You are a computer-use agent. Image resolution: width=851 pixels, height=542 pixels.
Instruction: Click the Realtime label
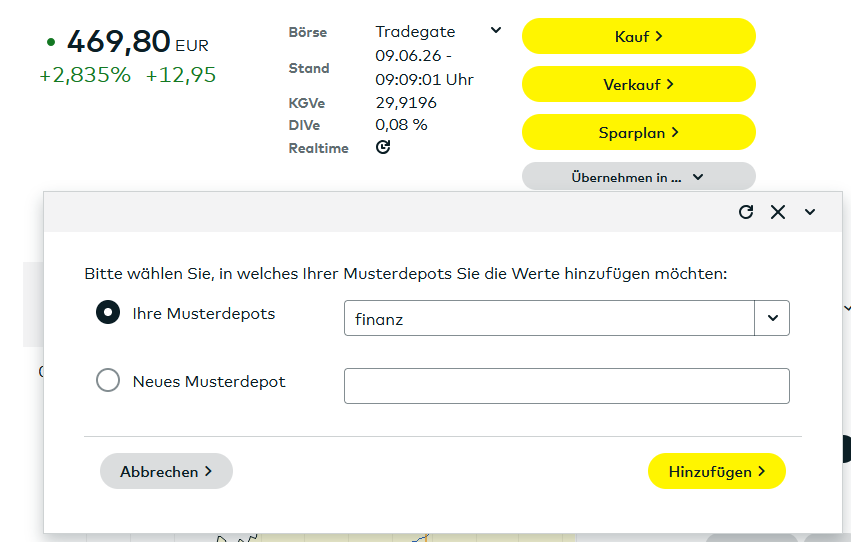[319, 148]
